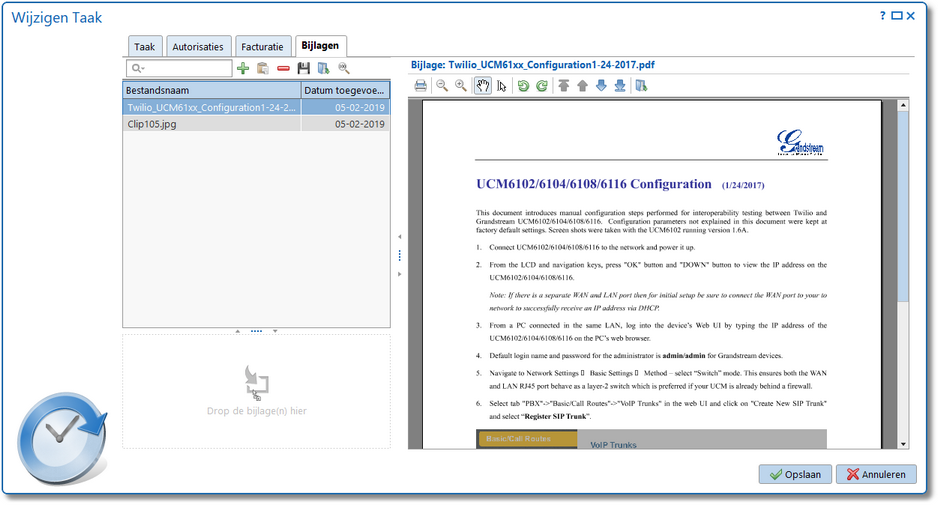Click the Bijlage file name heading
The width and height of the screenshot is (938, 505).
tap(532, 65)
